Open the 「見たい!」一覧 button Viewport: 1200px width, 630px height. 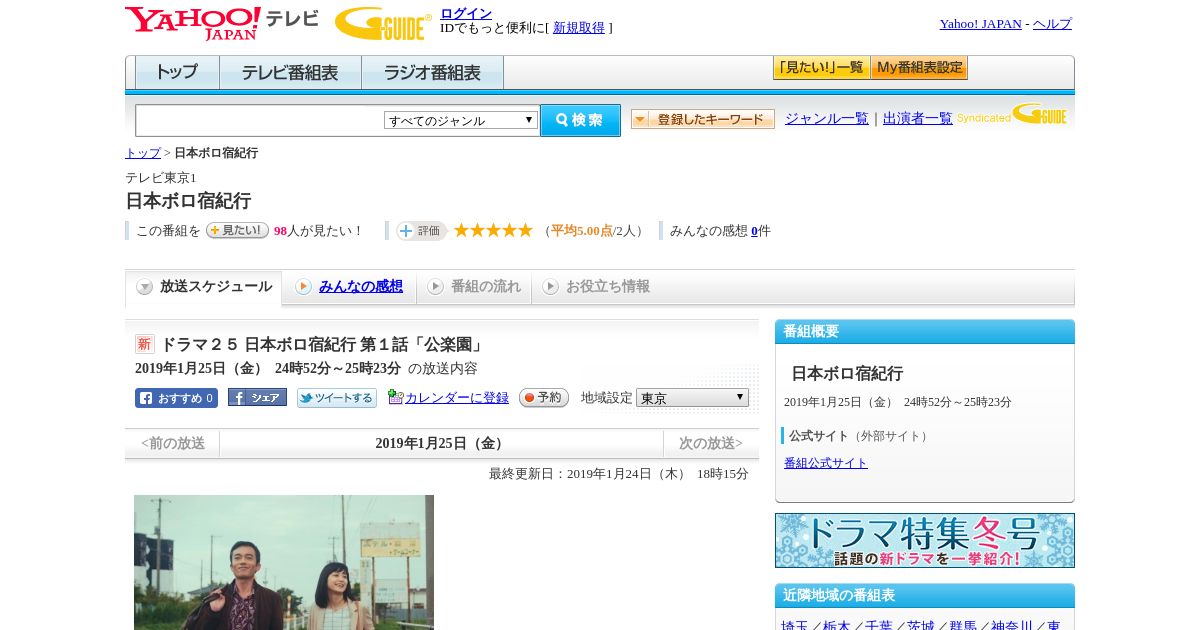pyautogui.click(x=821, y=68)
